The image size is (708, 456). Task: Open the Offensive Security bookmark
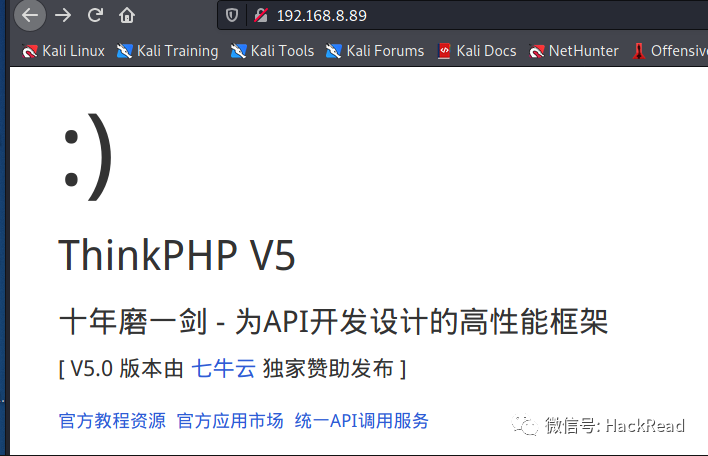click(x=670, y=51)
